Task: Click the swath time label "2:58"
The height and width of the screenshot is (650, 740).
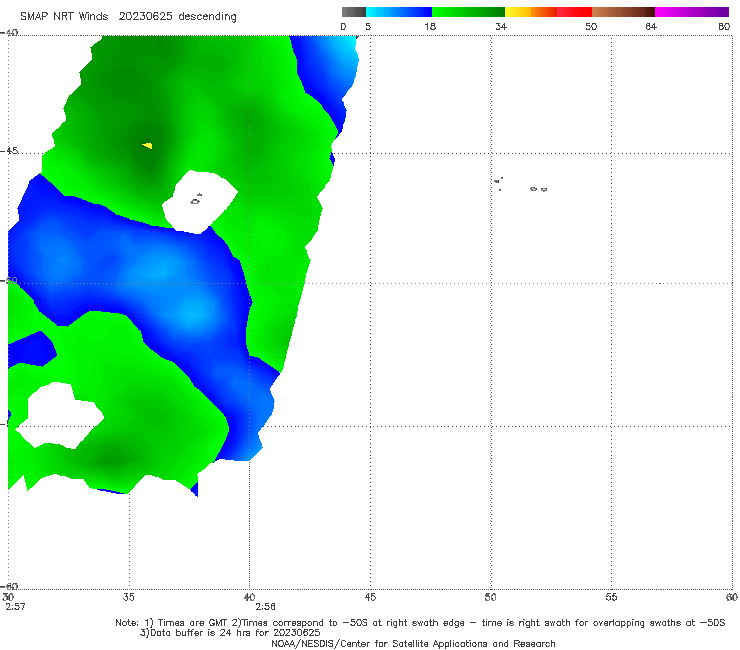Action: click(x=265, y=607)
